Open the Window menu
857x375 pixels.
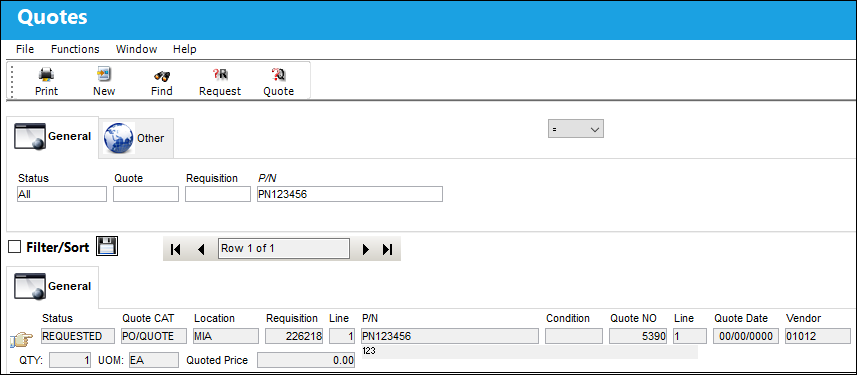[137, 49]
